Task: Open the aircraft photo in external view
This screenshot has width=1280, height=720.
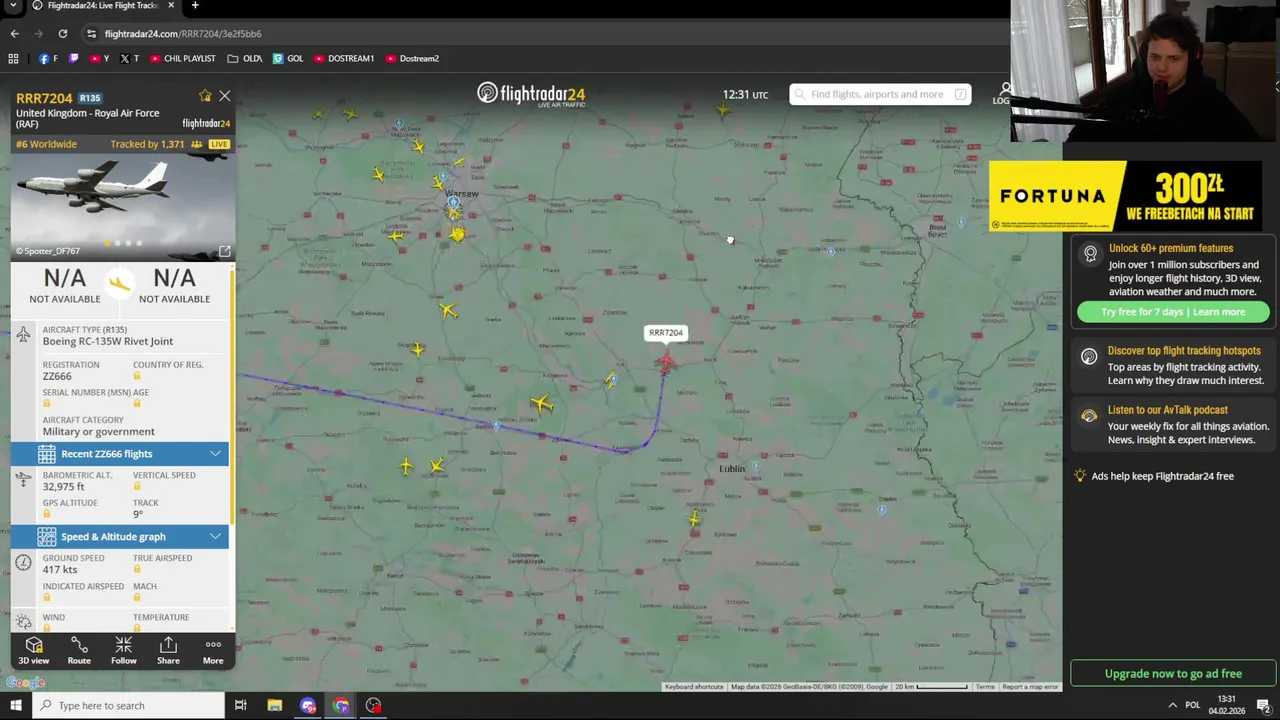Action: (224, 251)
